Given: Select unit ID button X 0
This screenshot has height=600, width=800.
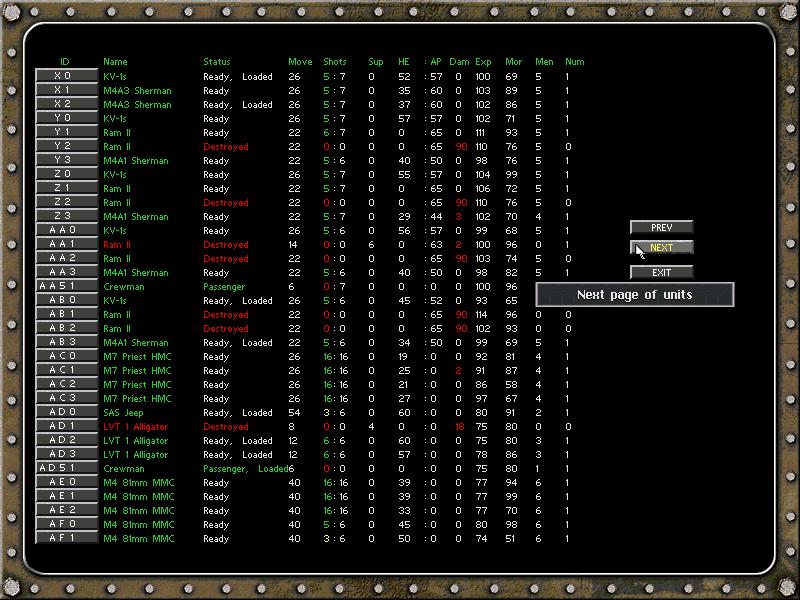Looking at the screenshot, I should 66,76.
